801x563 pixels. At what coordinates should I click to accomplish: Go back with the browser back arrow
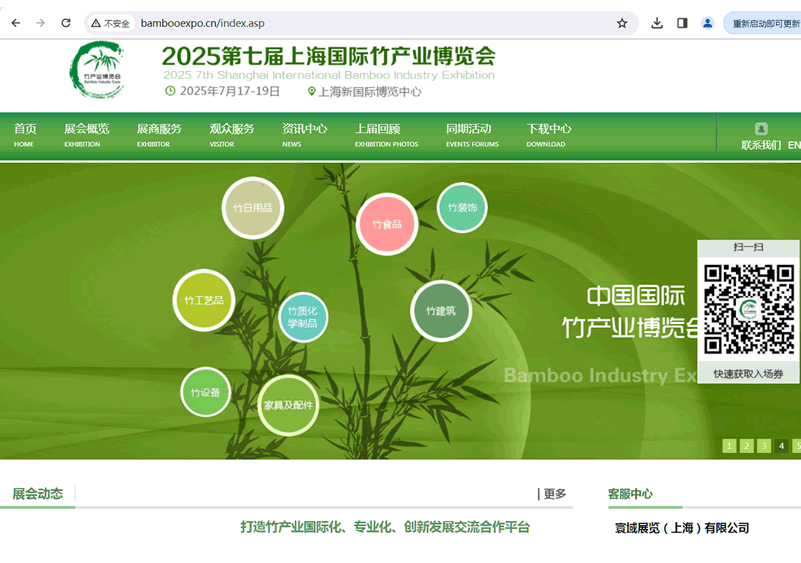(x=16, y=23)
